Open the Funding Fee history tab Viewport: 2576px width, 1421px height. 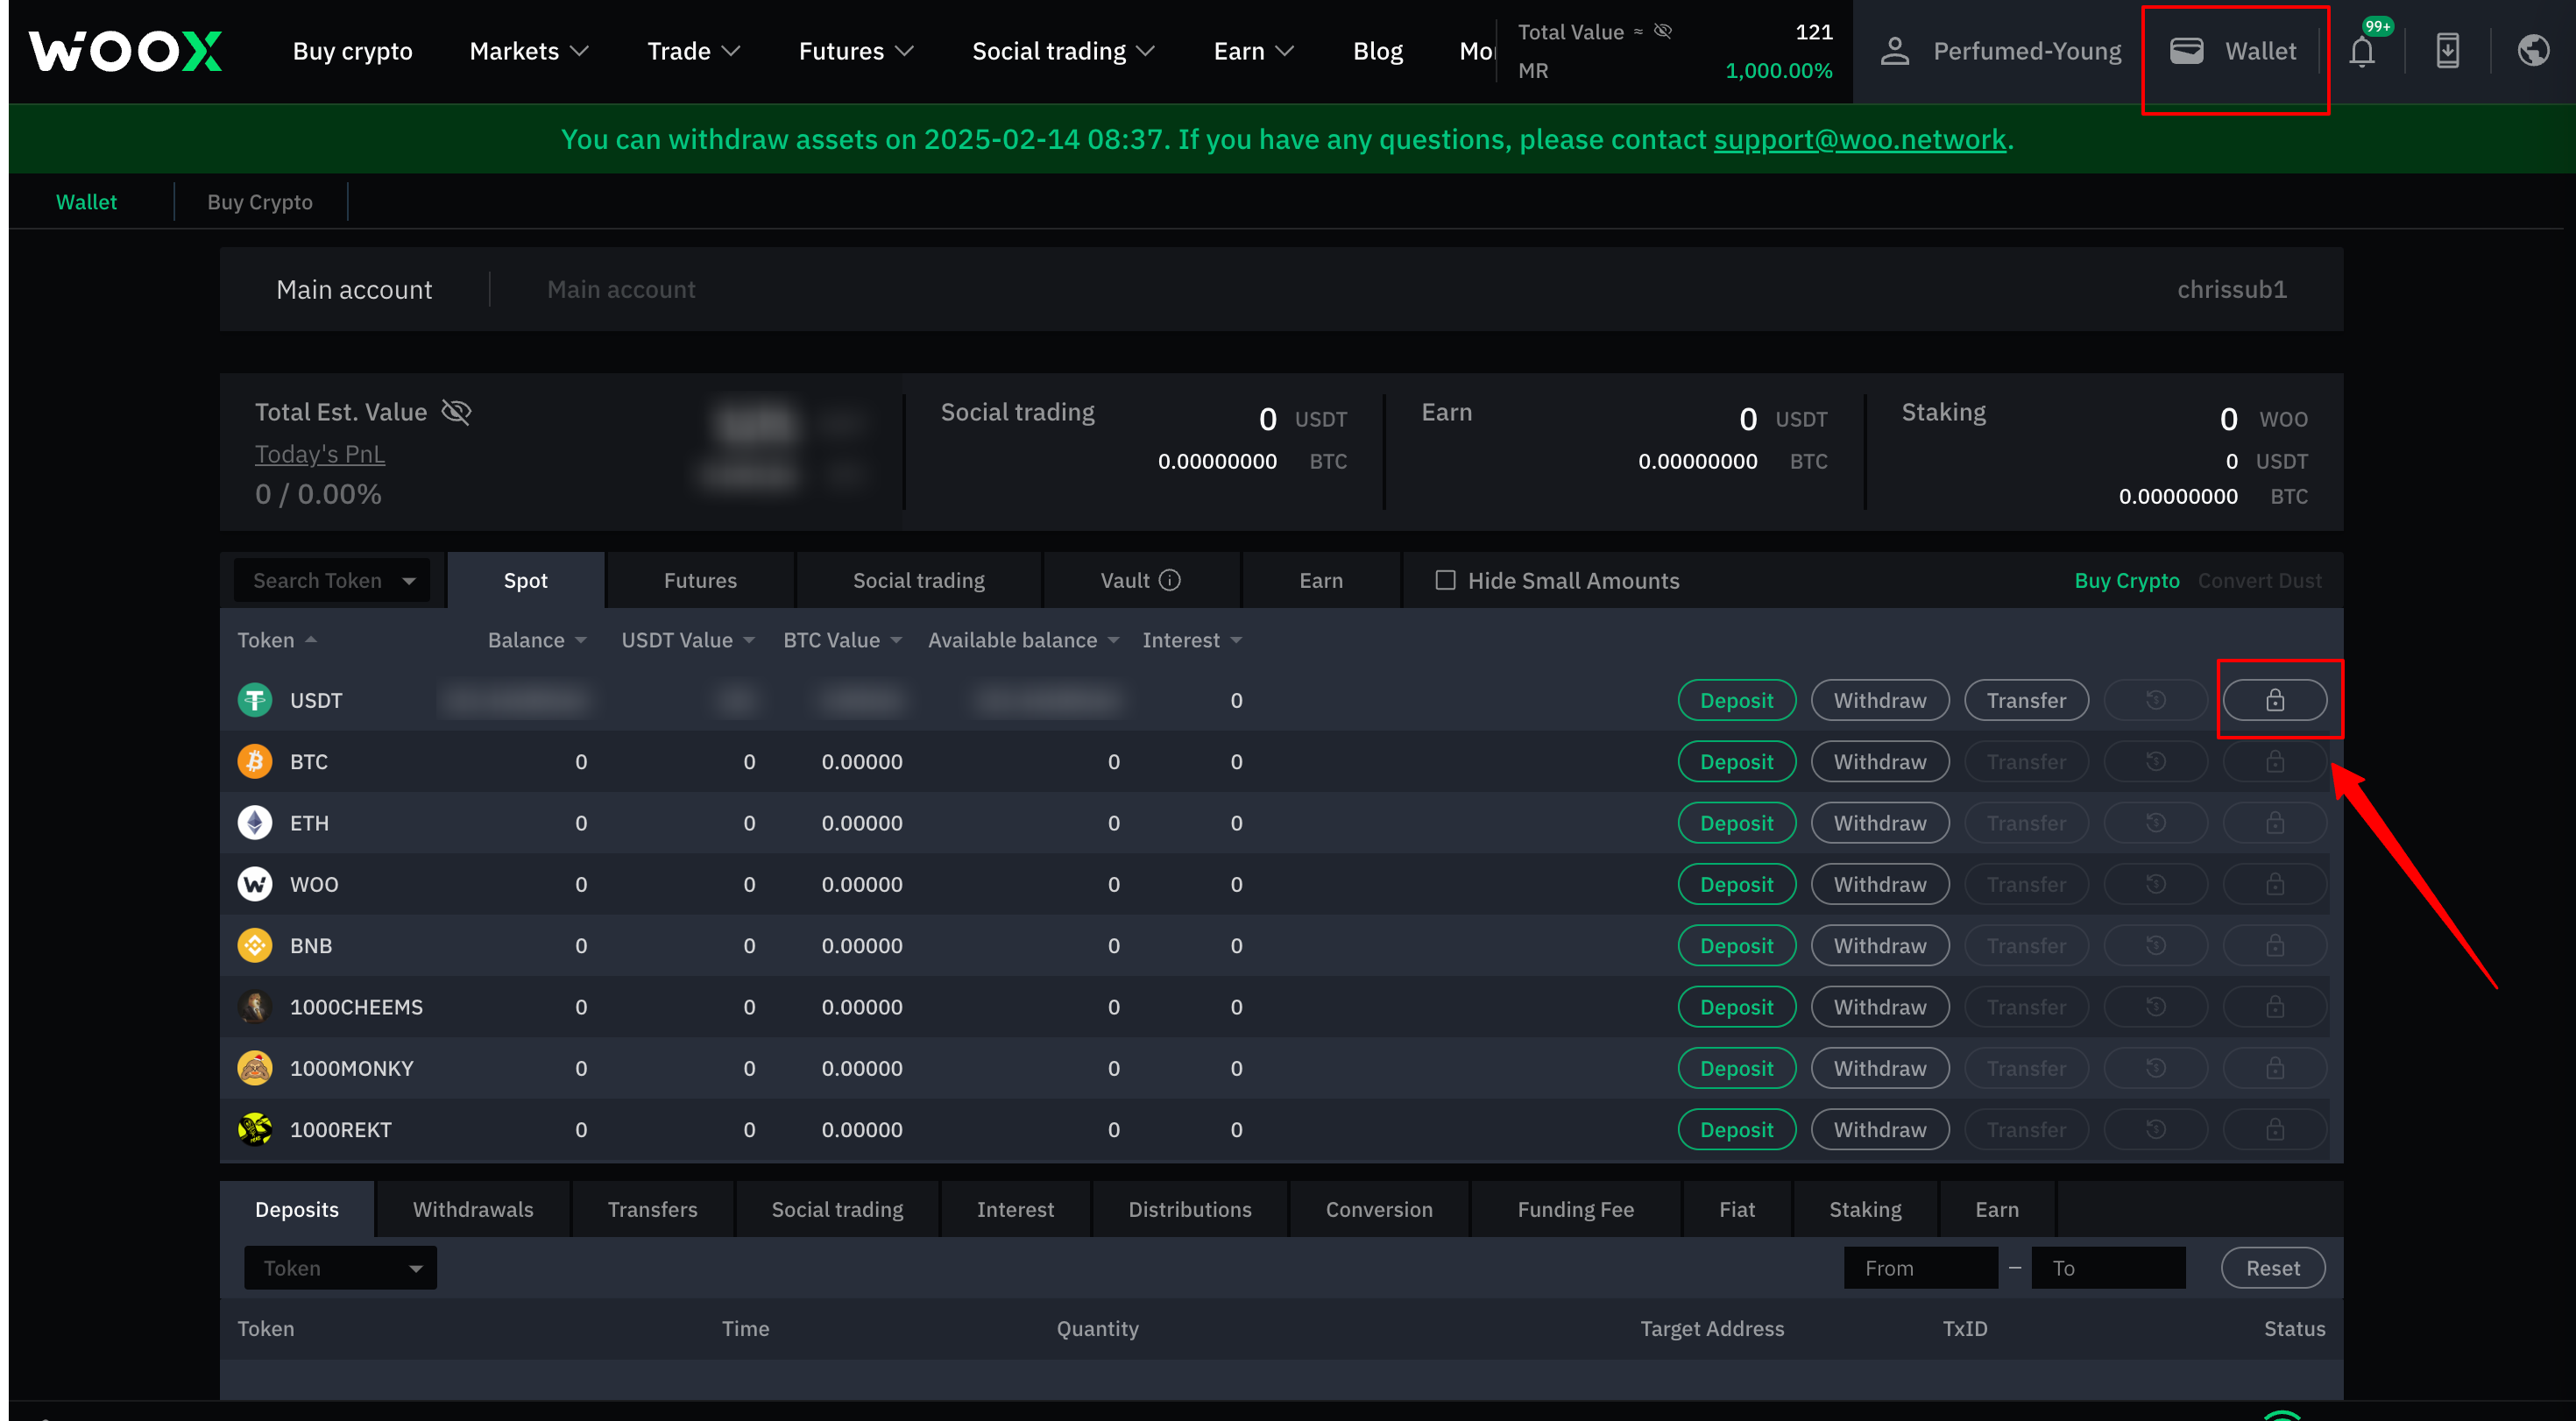[x=1575, y=1209]
